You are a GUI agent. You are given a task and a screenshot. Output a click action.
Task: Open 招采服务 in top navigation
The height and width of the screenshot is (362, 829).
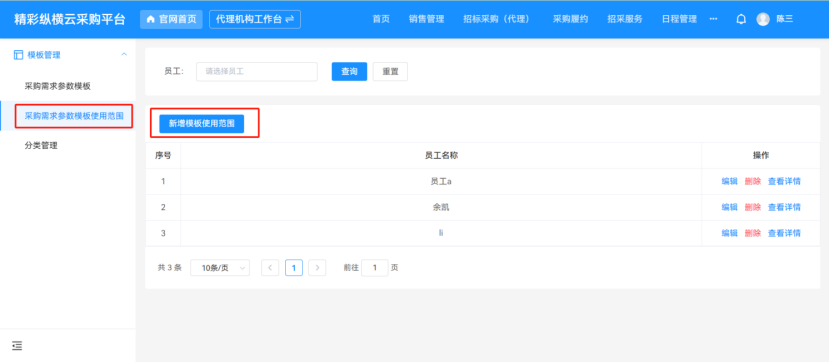[x=625, y=19]
